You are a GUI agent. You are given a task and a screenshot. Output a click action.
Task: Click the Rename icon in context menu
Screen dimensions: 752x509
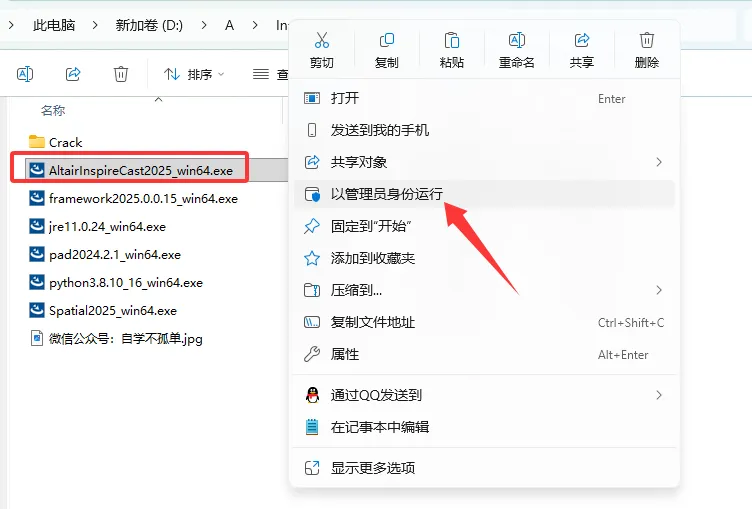pos(517,40)
